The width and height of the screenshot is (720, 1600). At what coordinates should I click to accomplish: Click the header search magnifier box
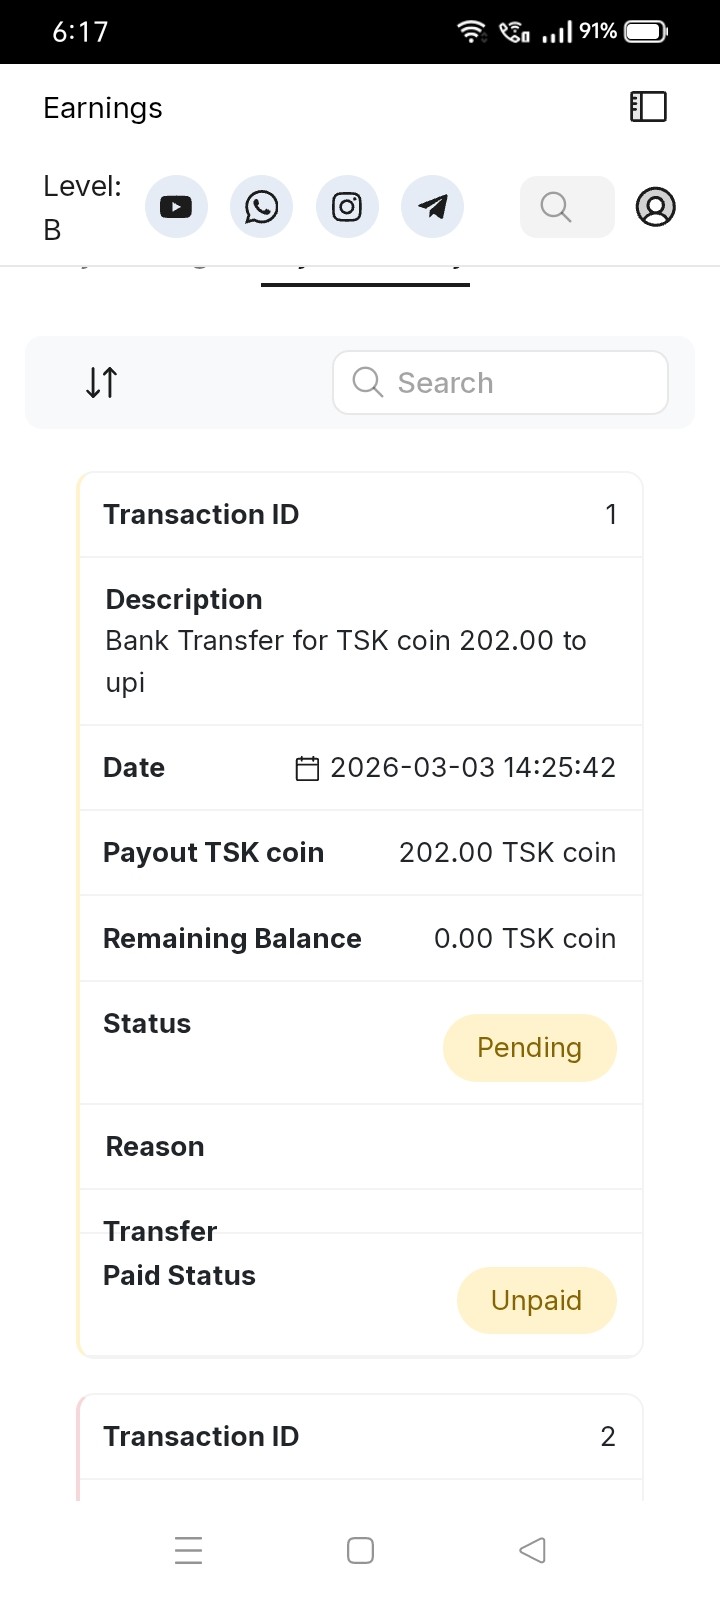[x=566, y=207]
